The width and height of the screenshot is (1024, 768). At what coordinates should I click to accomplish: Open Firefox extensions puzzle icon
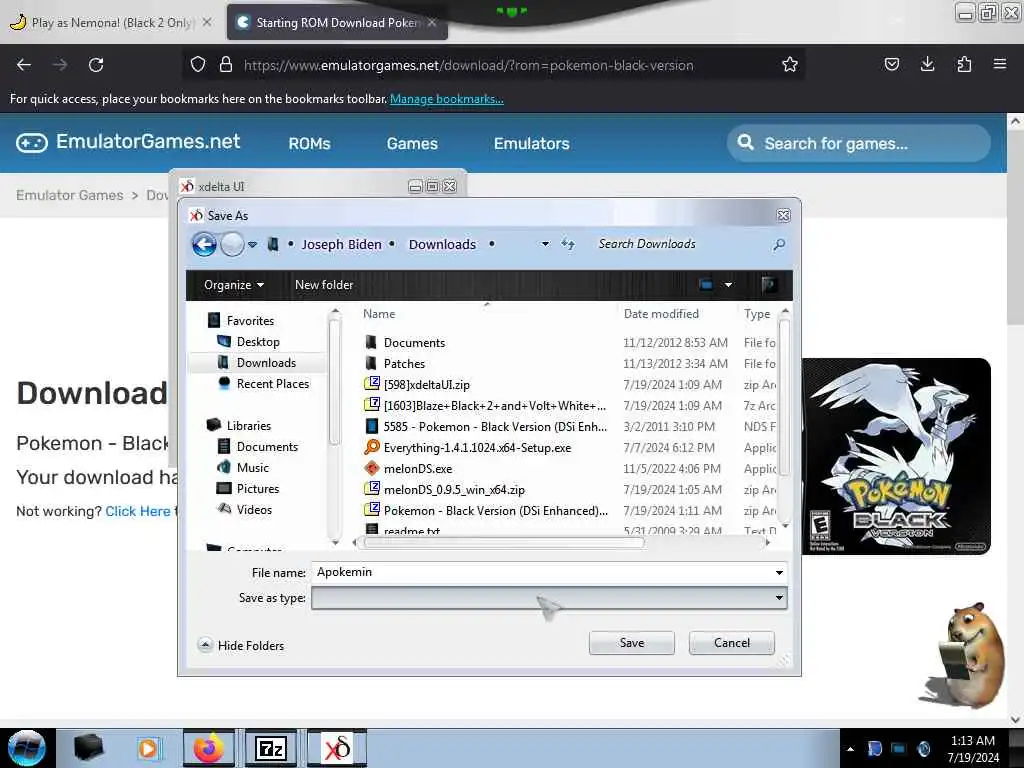(964, 65)
